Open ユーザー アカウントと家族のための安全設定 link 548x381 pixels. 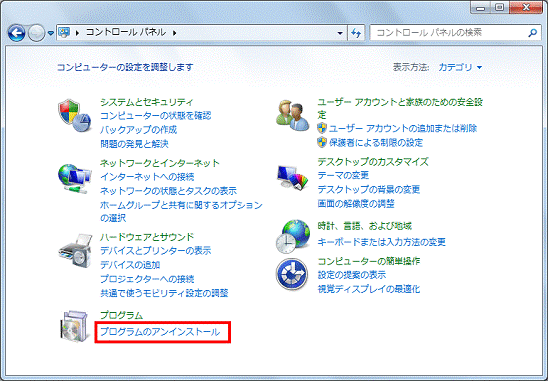(400, 108)
